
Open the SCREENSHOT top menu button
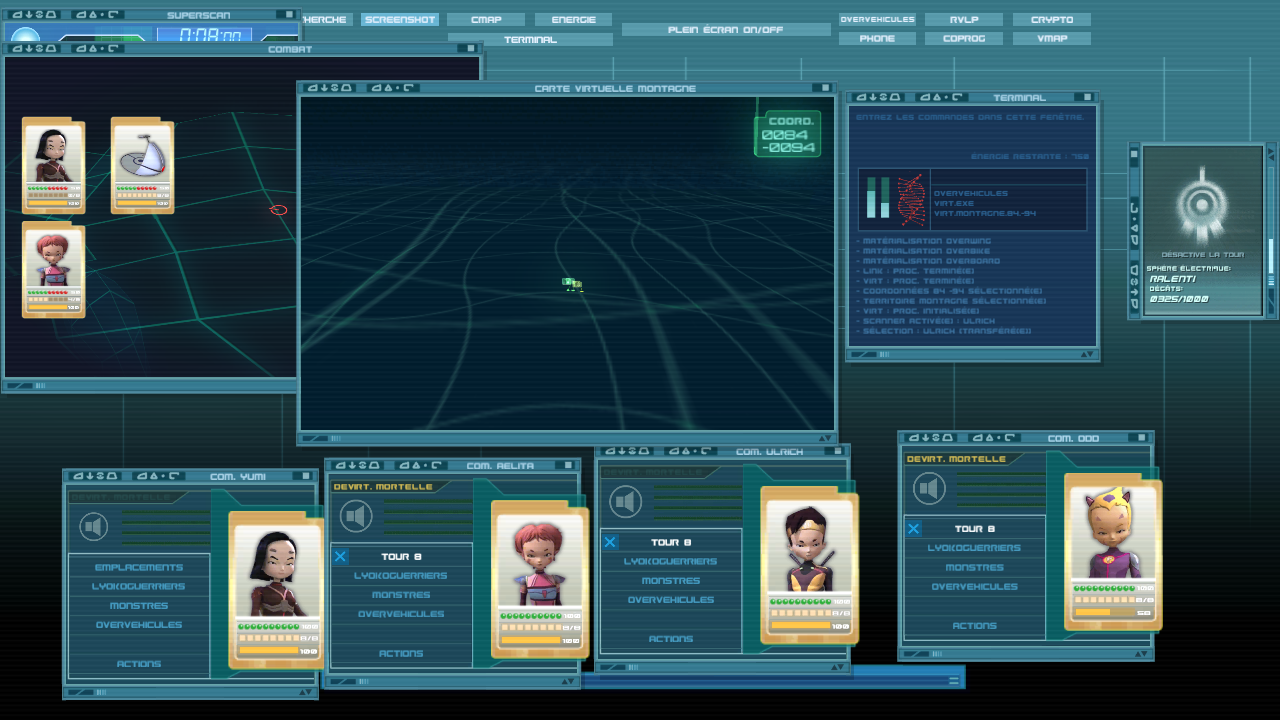click(399, 20)
